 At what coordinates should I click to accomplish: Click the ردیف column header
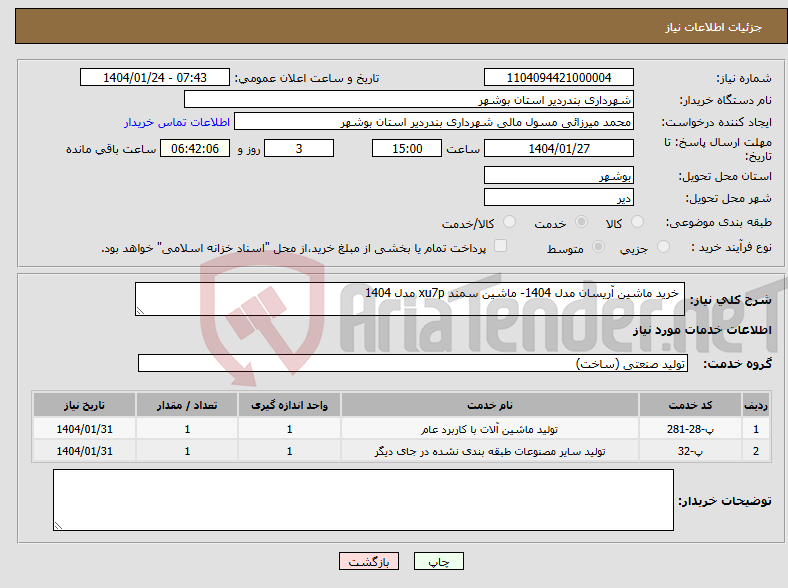tap(756, 405)
